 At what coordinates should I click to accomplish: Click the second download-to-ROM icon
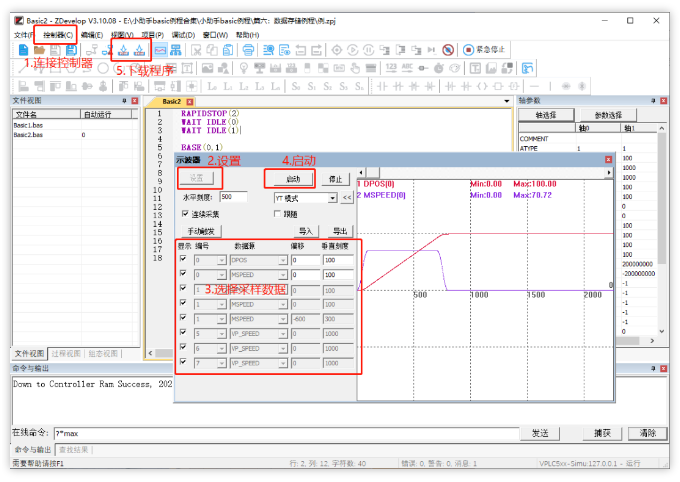tap(139, 50)
